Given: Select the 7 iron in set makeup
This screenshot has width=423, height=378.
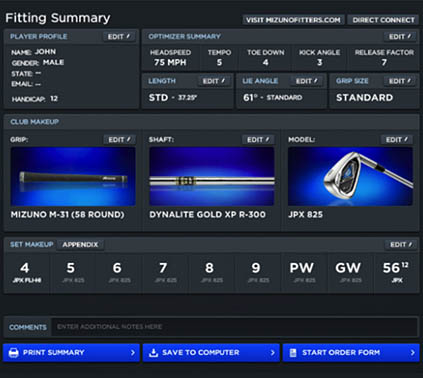Looking at the screenshot, I should [165, 273].
